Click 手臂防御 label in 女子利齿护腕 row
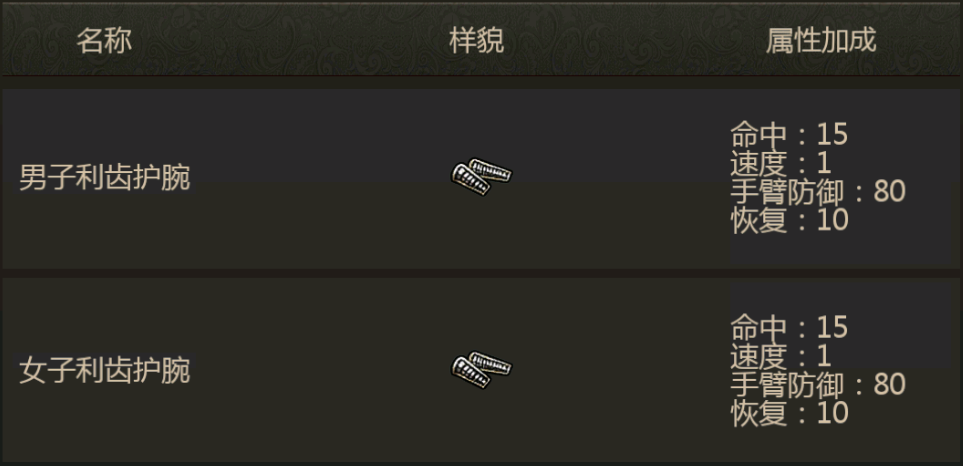 click(787, 385)
